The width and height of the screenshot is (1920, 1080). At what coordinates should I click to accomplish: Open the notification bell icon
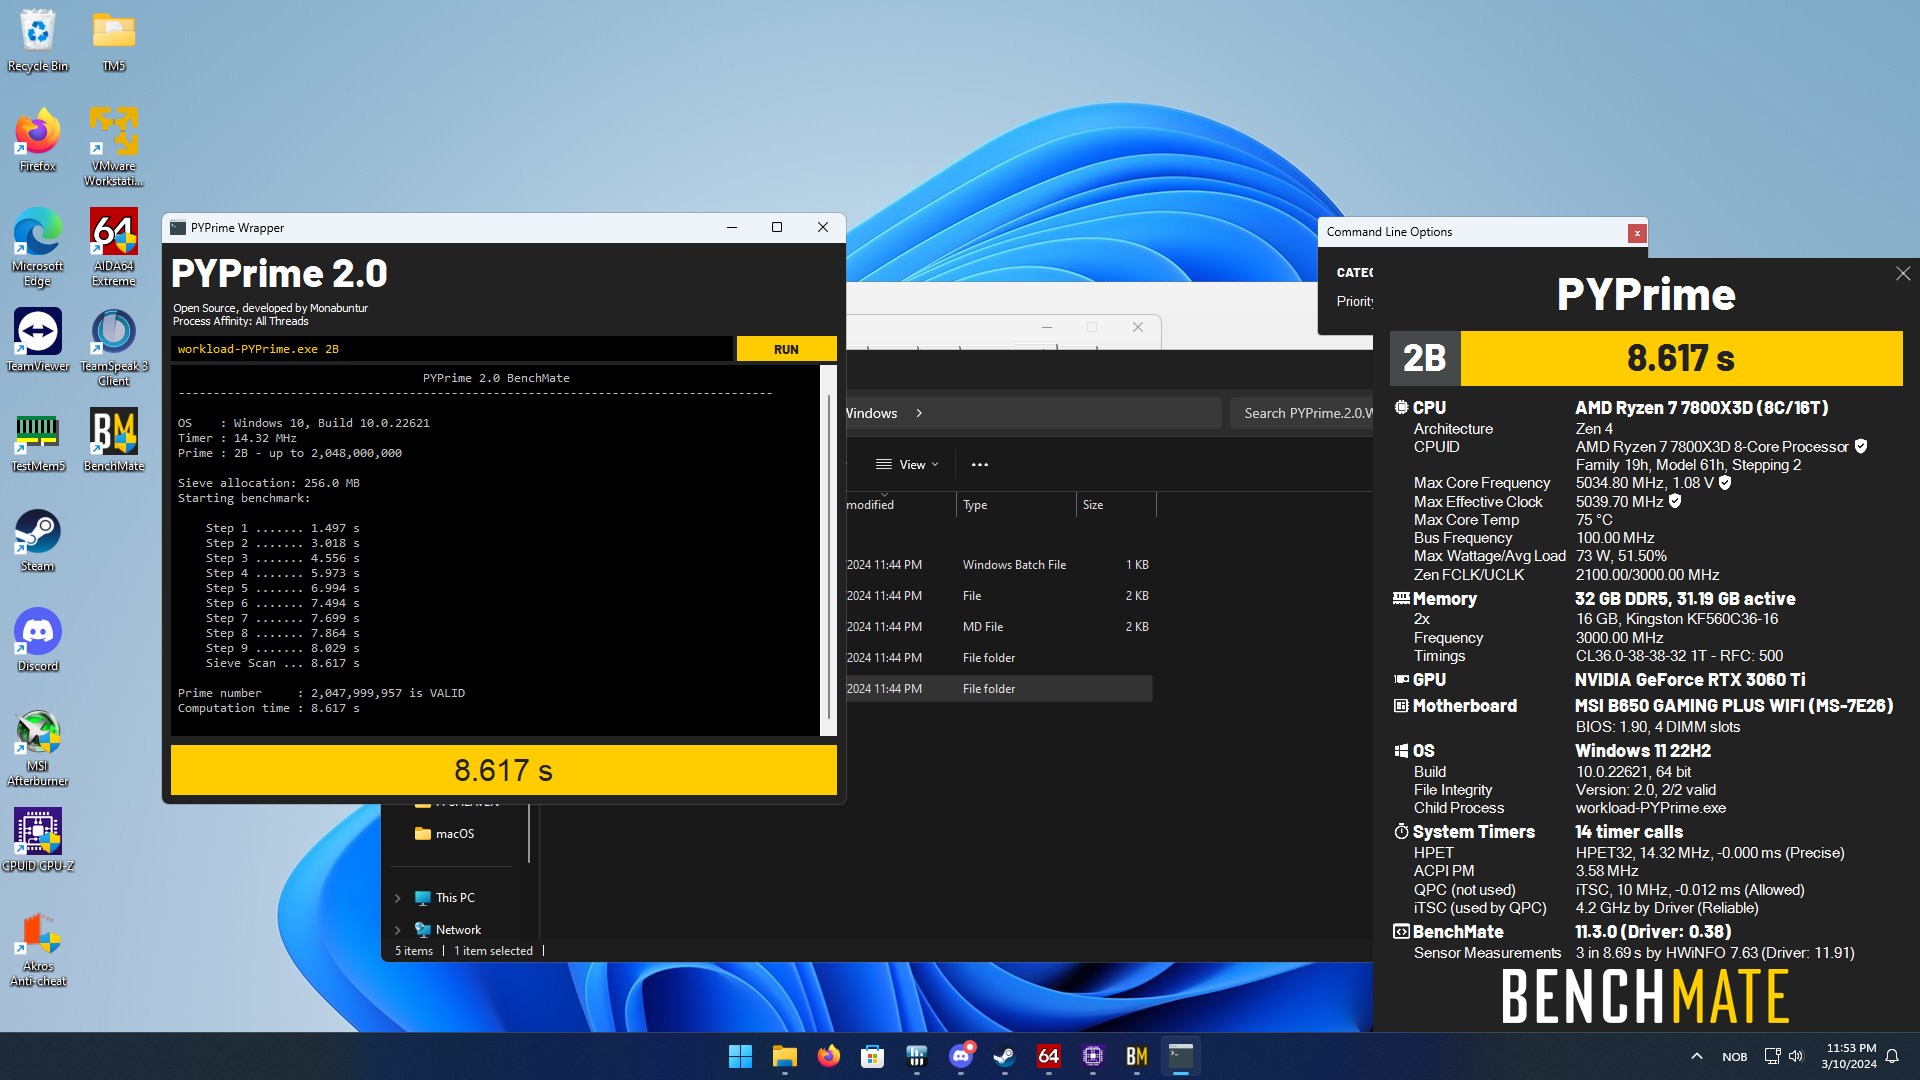pyautogui.click(x=1892, y=1056)
